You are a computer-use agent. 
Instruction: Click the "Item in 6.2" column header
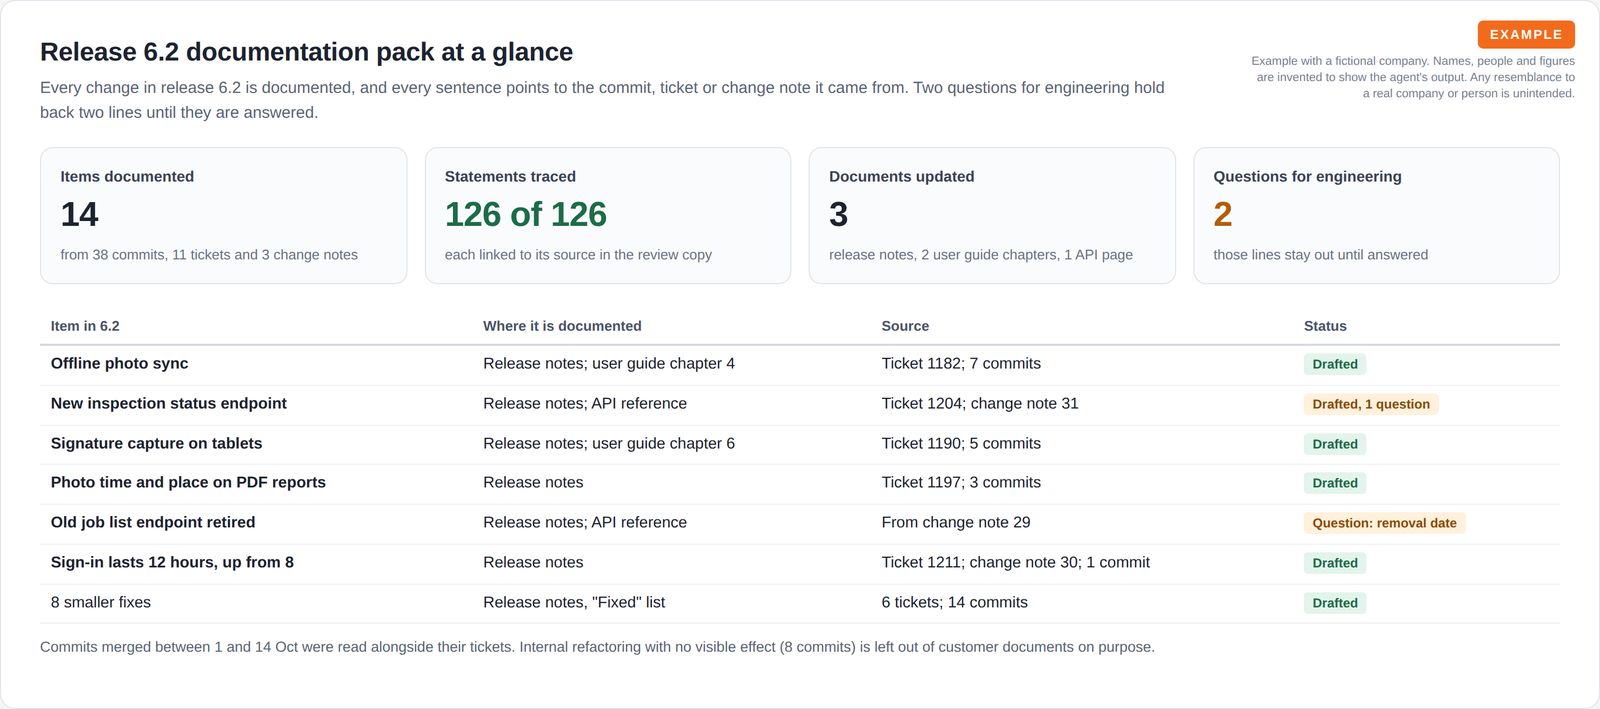tap(85, 326)
